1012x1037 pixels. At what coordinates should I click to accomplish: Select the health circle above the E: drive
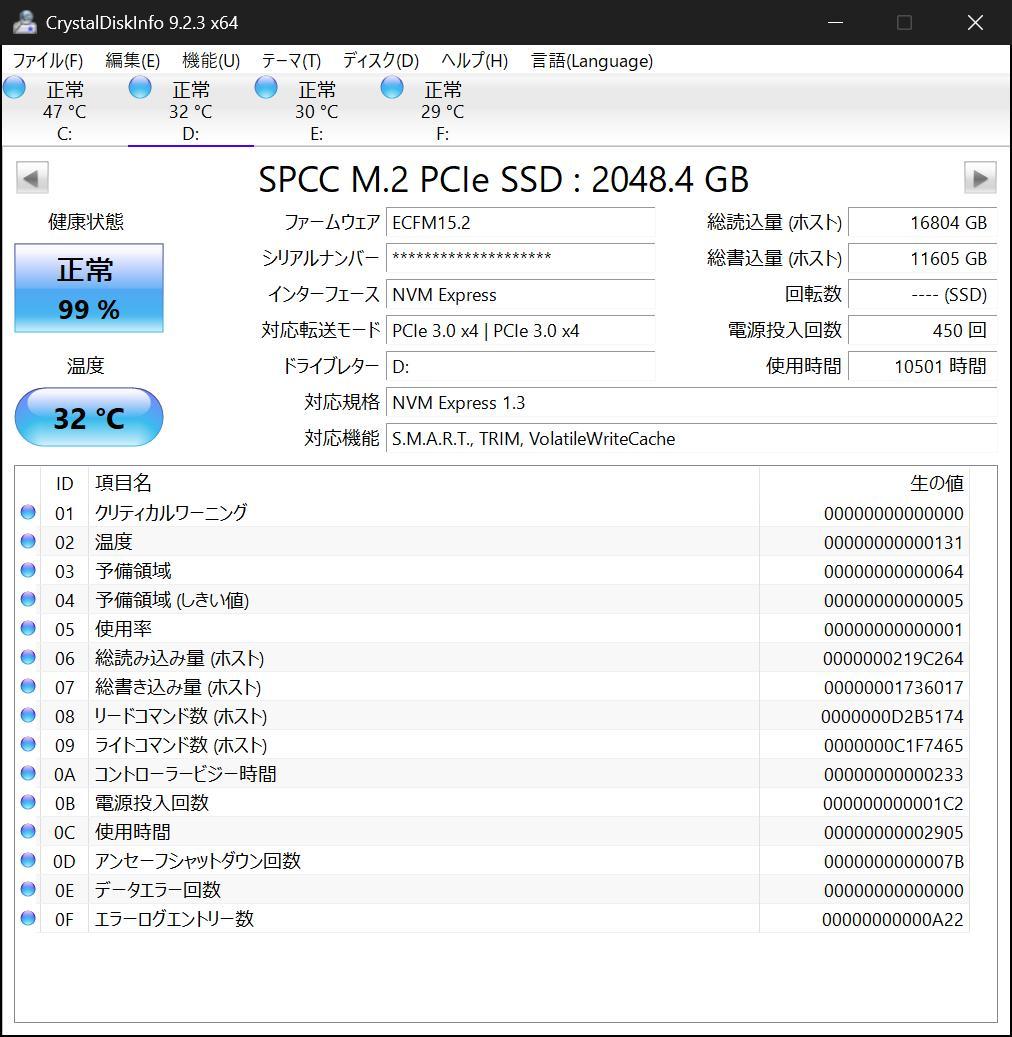266,88
